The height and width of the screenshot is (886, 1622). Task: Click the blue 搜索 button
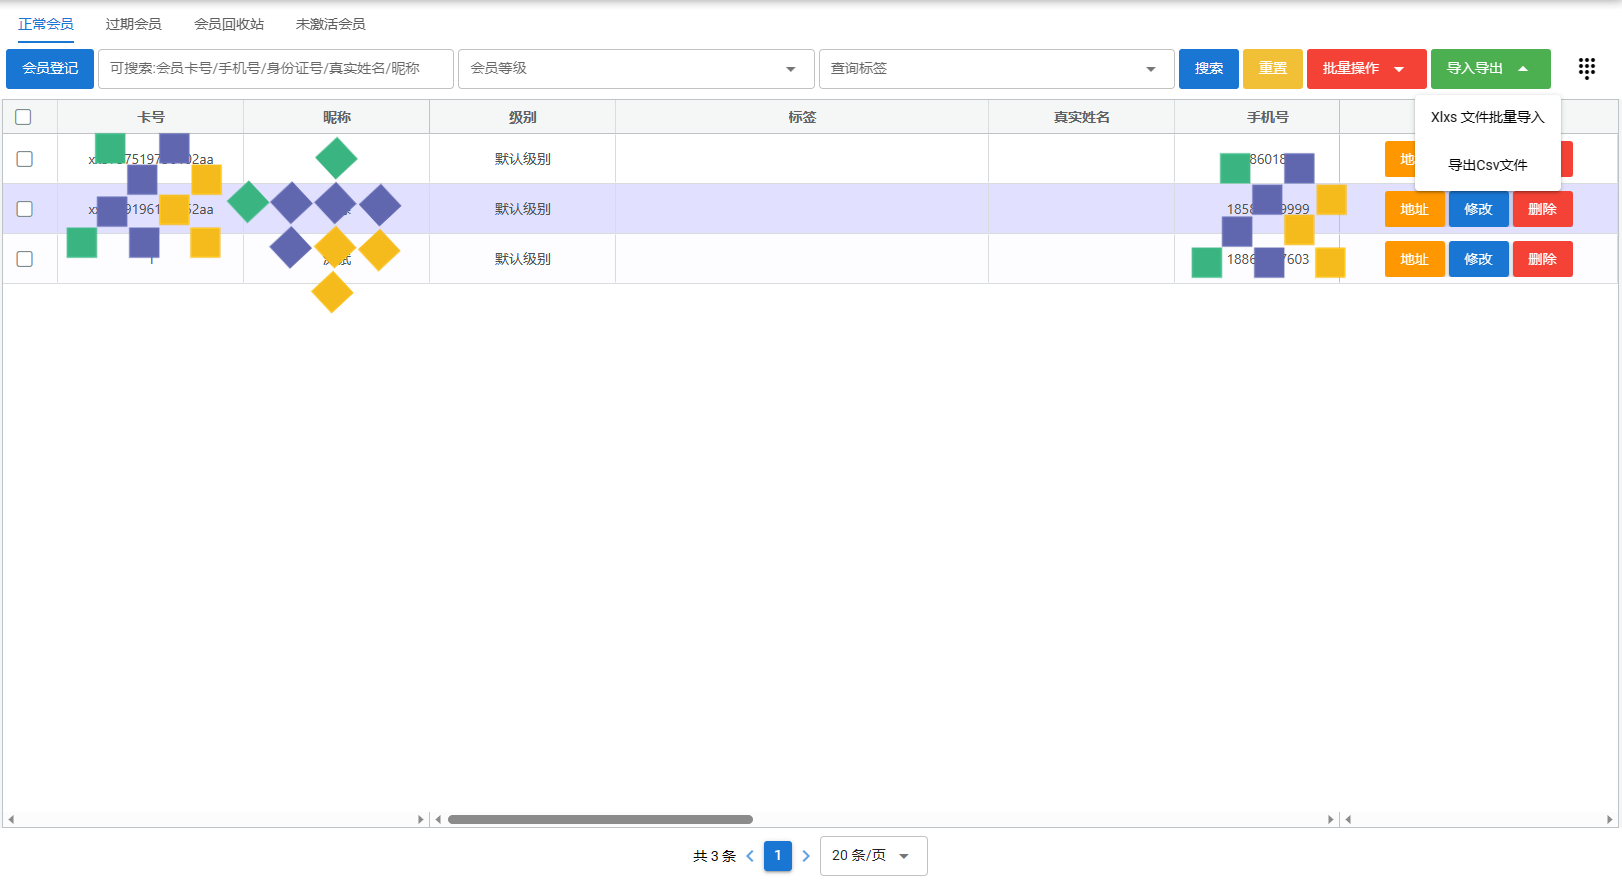tap(1208, 69)
